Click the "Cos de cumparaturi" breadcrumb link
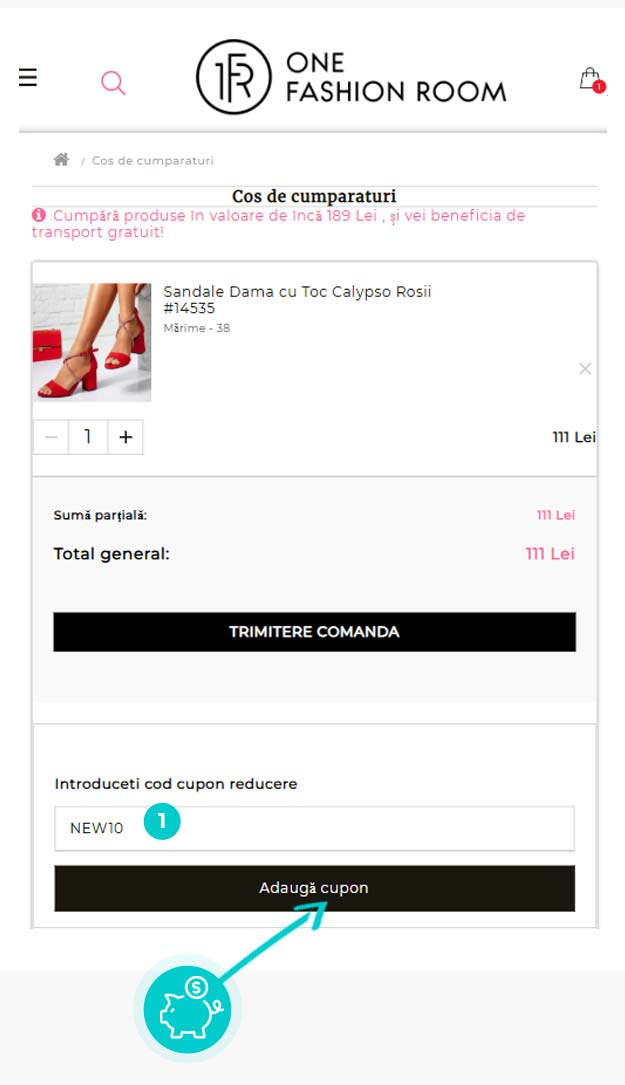 [x=152, y=161]
